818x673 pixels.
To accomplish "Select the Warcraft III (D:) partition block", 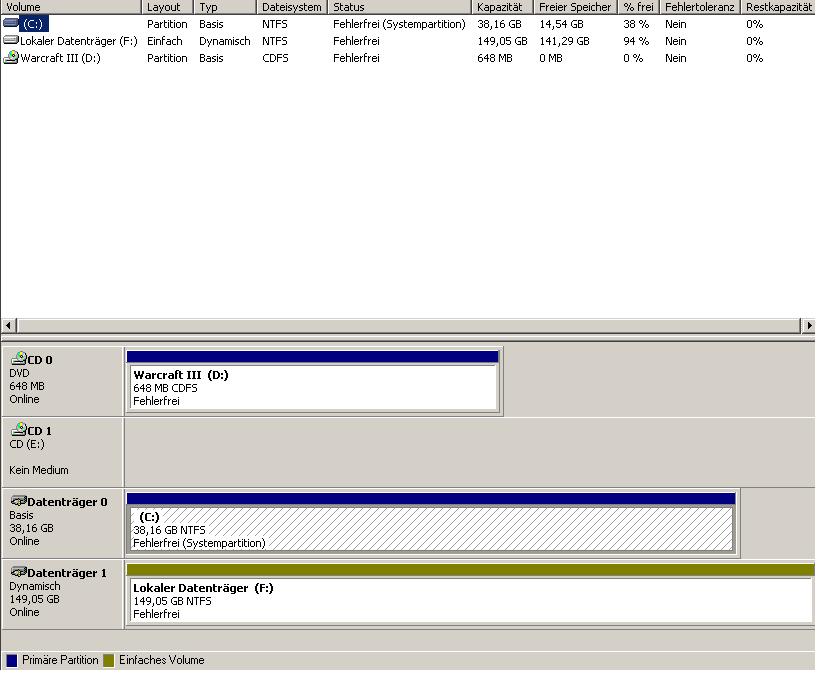I will coord(312,387).
